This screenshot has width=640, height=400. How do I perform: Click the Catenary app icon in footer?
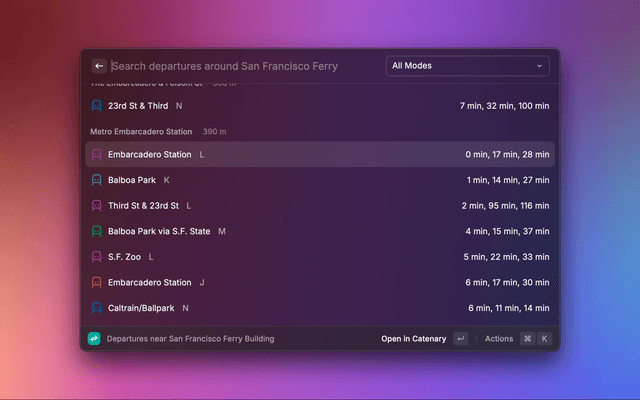click(94, 339)
